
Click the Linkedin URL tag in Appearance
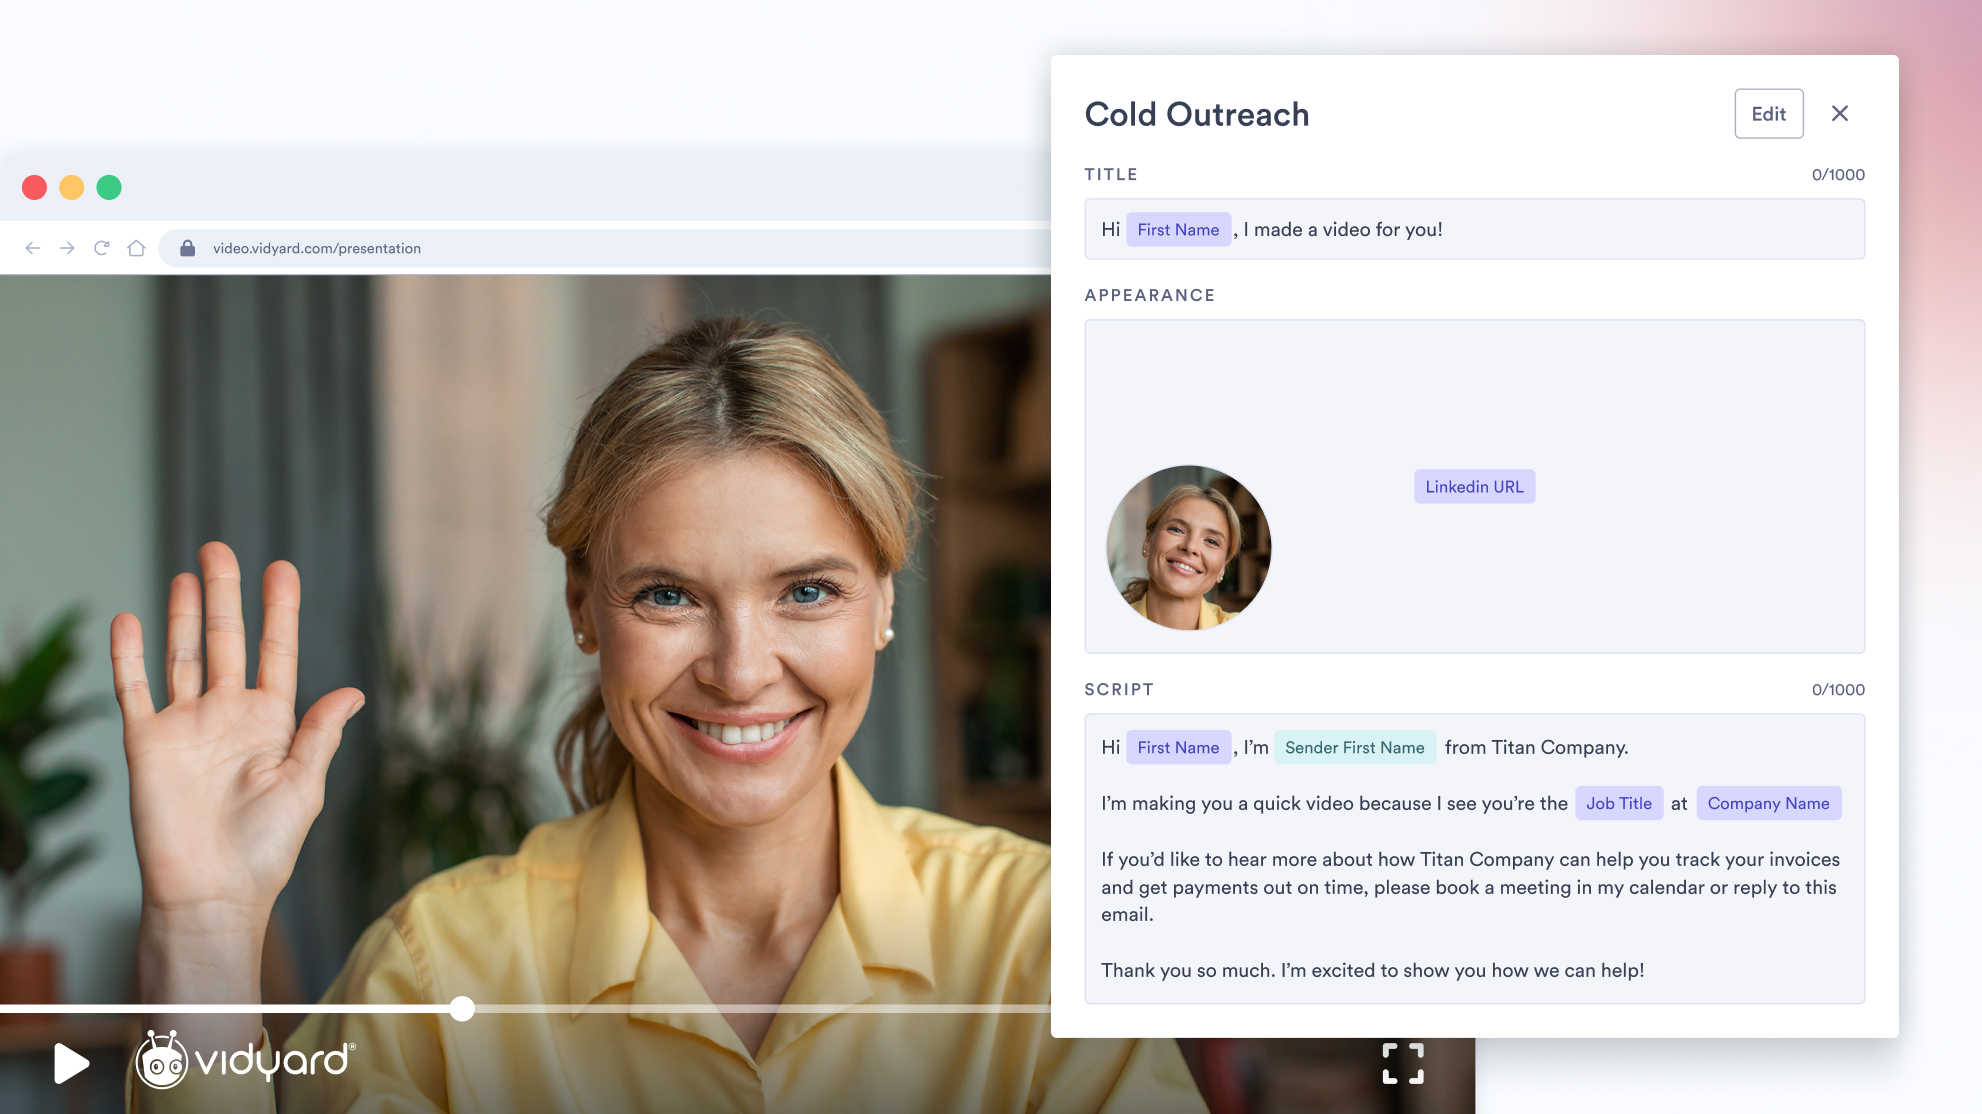coord(1474,487)
